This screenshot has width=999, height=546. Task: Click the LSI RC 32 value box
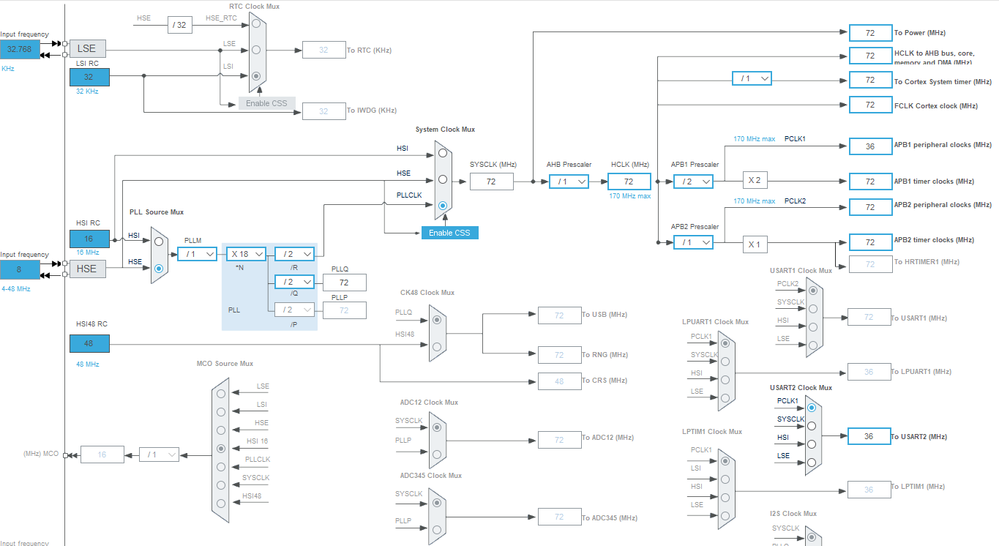click(89, 77)
